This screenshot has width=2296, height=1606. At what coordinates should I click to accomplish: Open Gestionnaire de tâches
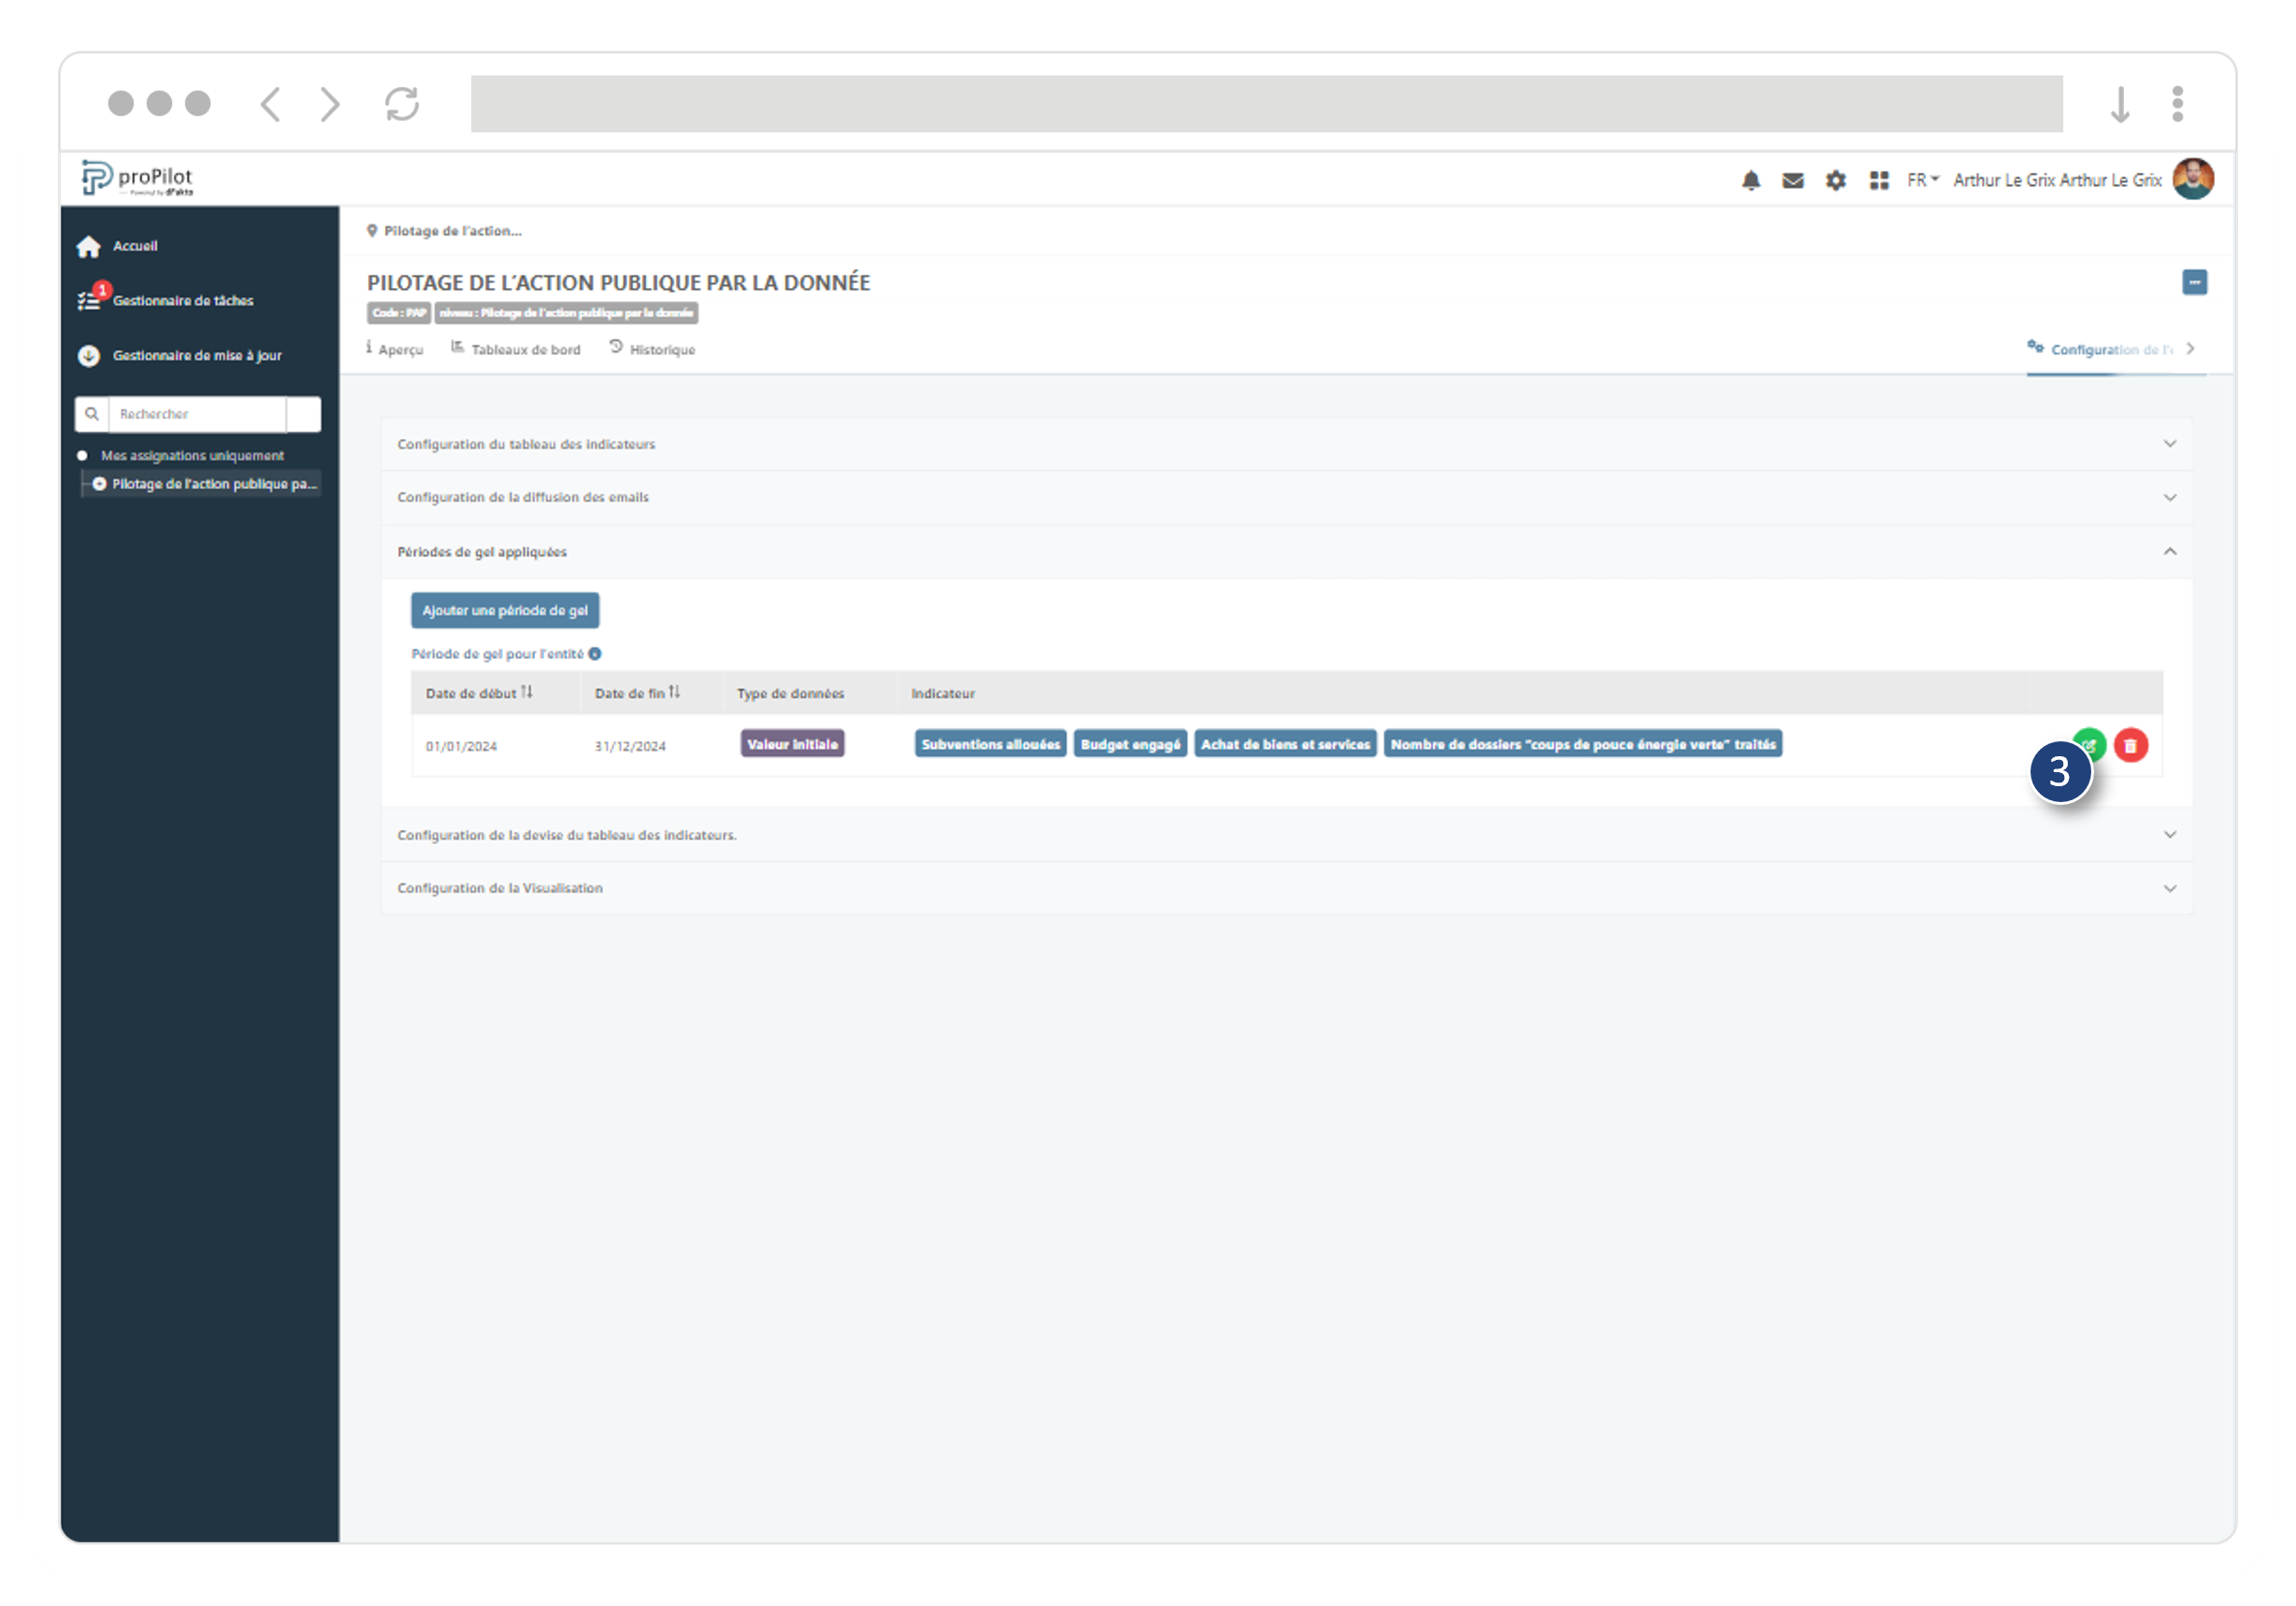point(182,300)
